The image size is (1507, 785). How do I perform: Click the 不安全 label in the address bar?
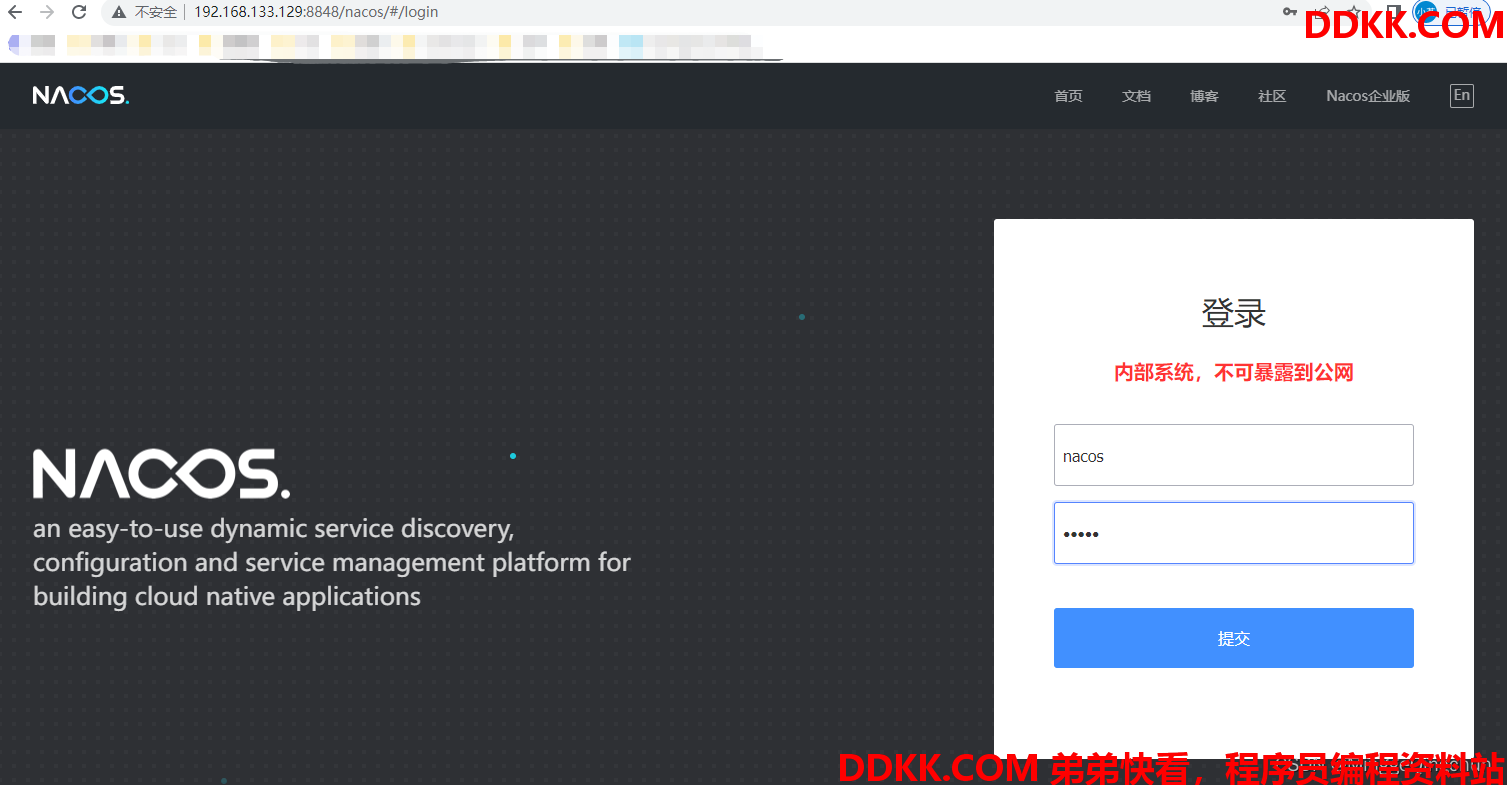pyautogui.click(x=156, y=12)
